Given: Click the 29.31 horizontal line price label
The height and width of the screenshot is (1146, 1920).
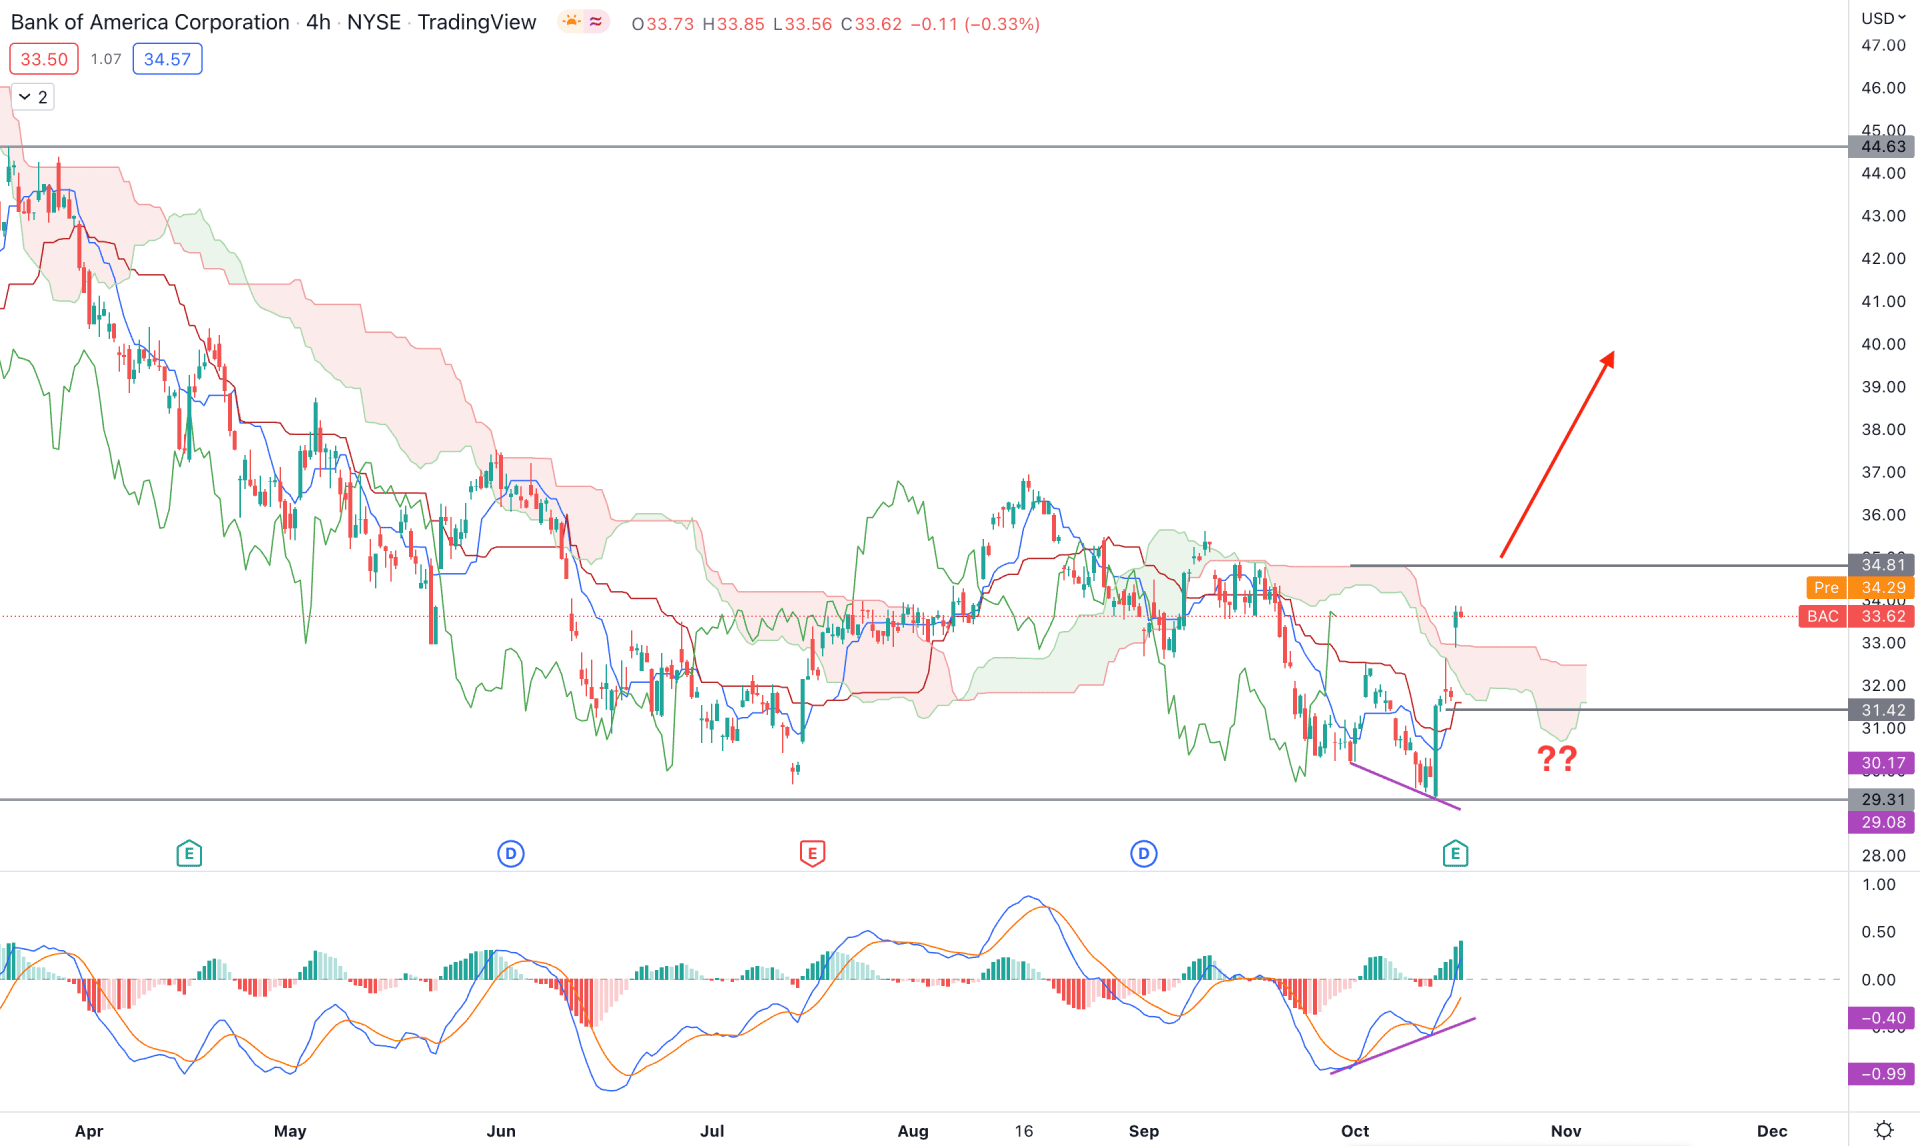Looking at the screenshot, I should pyautogui.click(x=1882, y=800).
